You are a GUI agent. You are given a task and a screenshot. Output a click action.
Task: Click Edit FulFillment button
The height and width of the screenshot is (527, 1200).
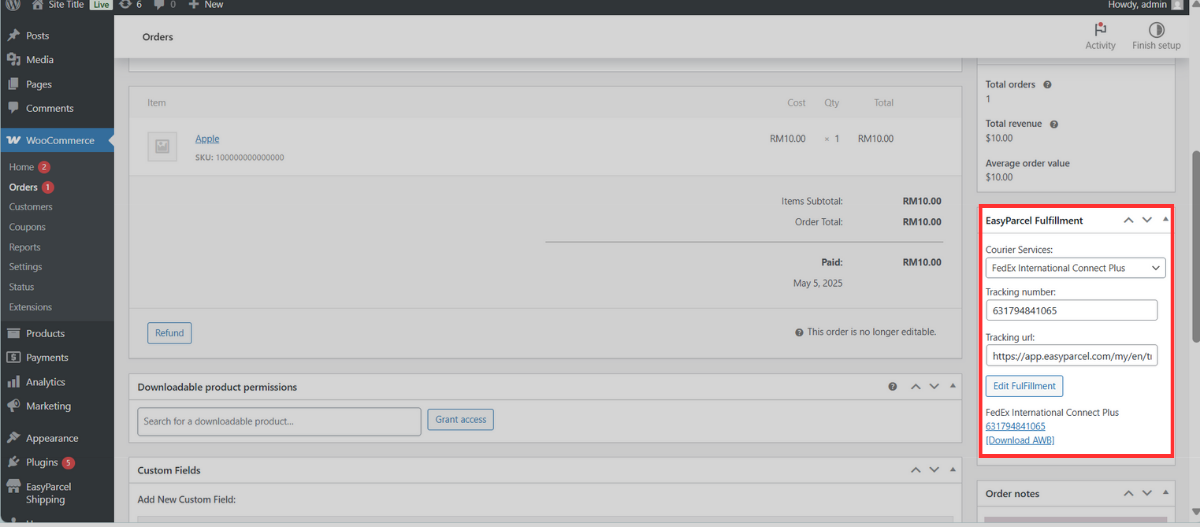coord(1024,386)
